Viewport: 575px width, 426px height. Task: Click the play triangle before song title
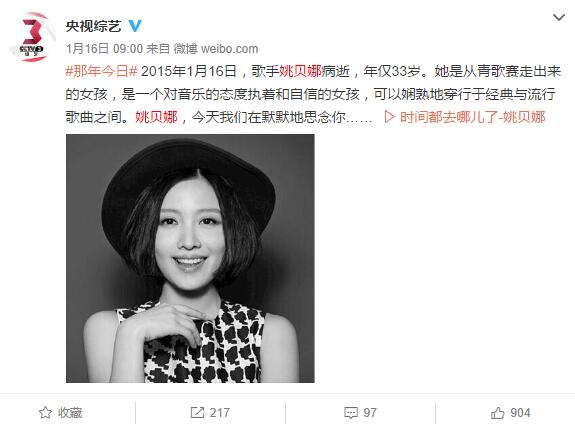tap(389, 117)
